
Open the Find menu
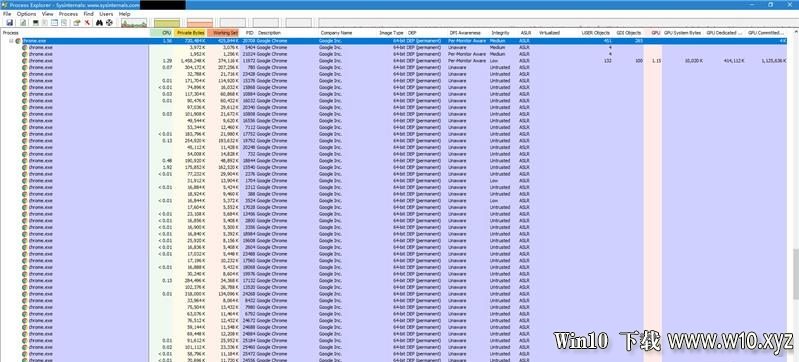(89, 14)
